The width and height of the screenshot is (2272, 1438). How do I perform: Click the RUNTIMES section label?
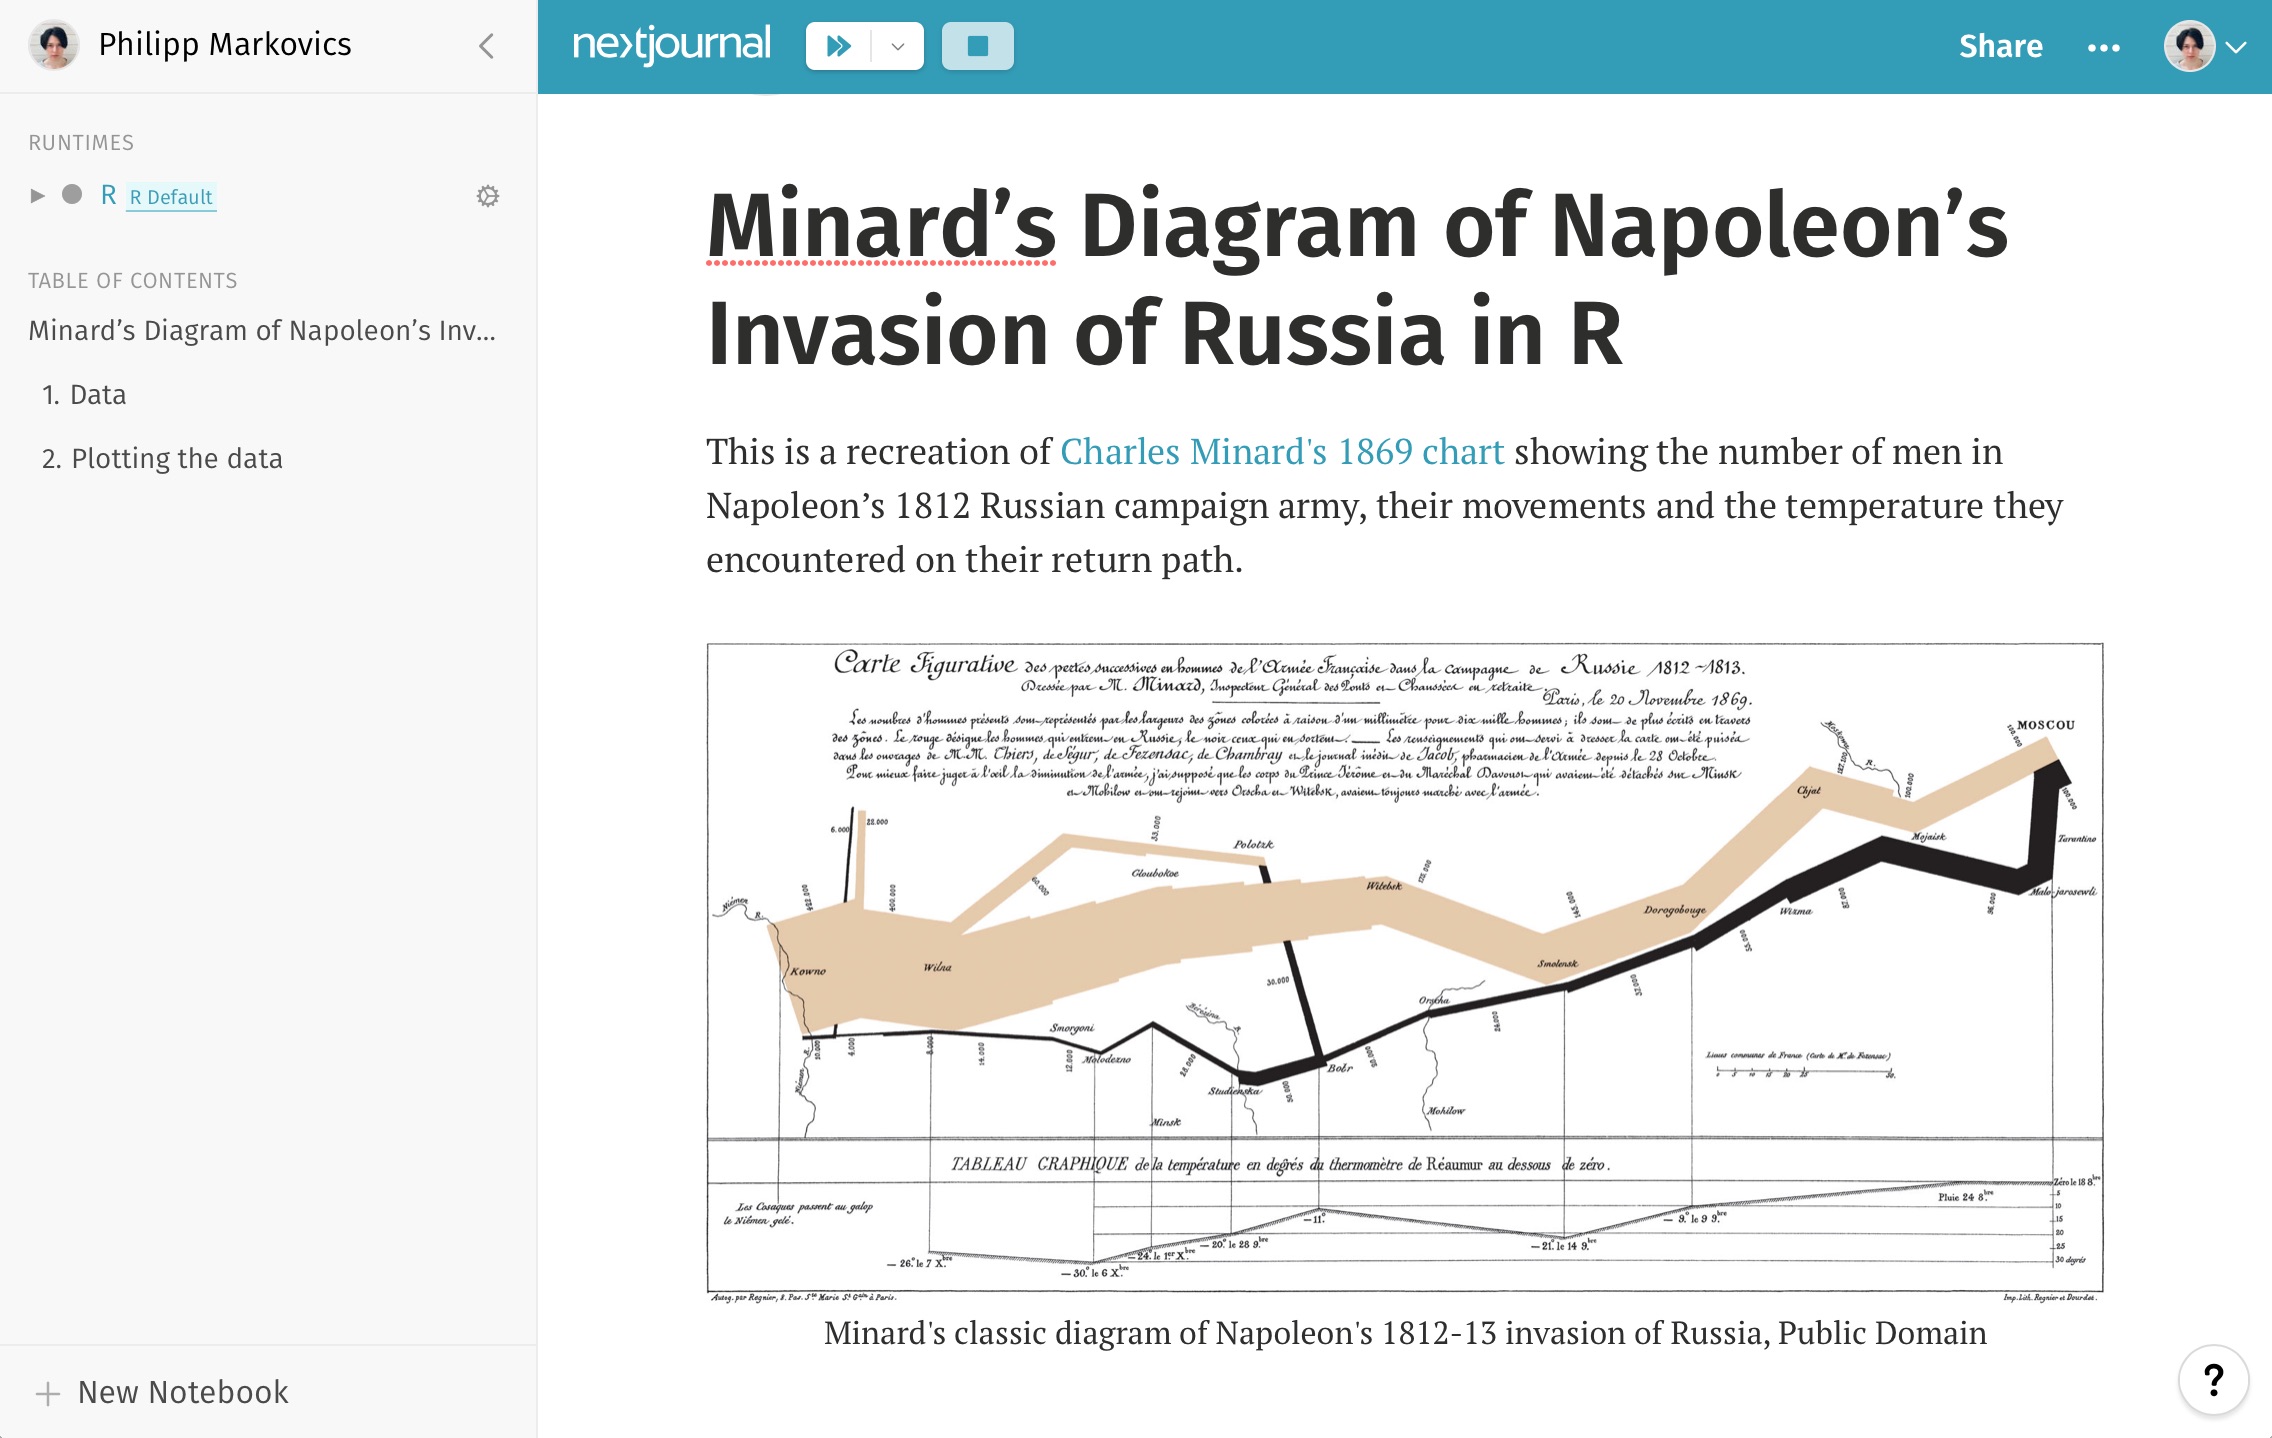(x=81, y=143)
